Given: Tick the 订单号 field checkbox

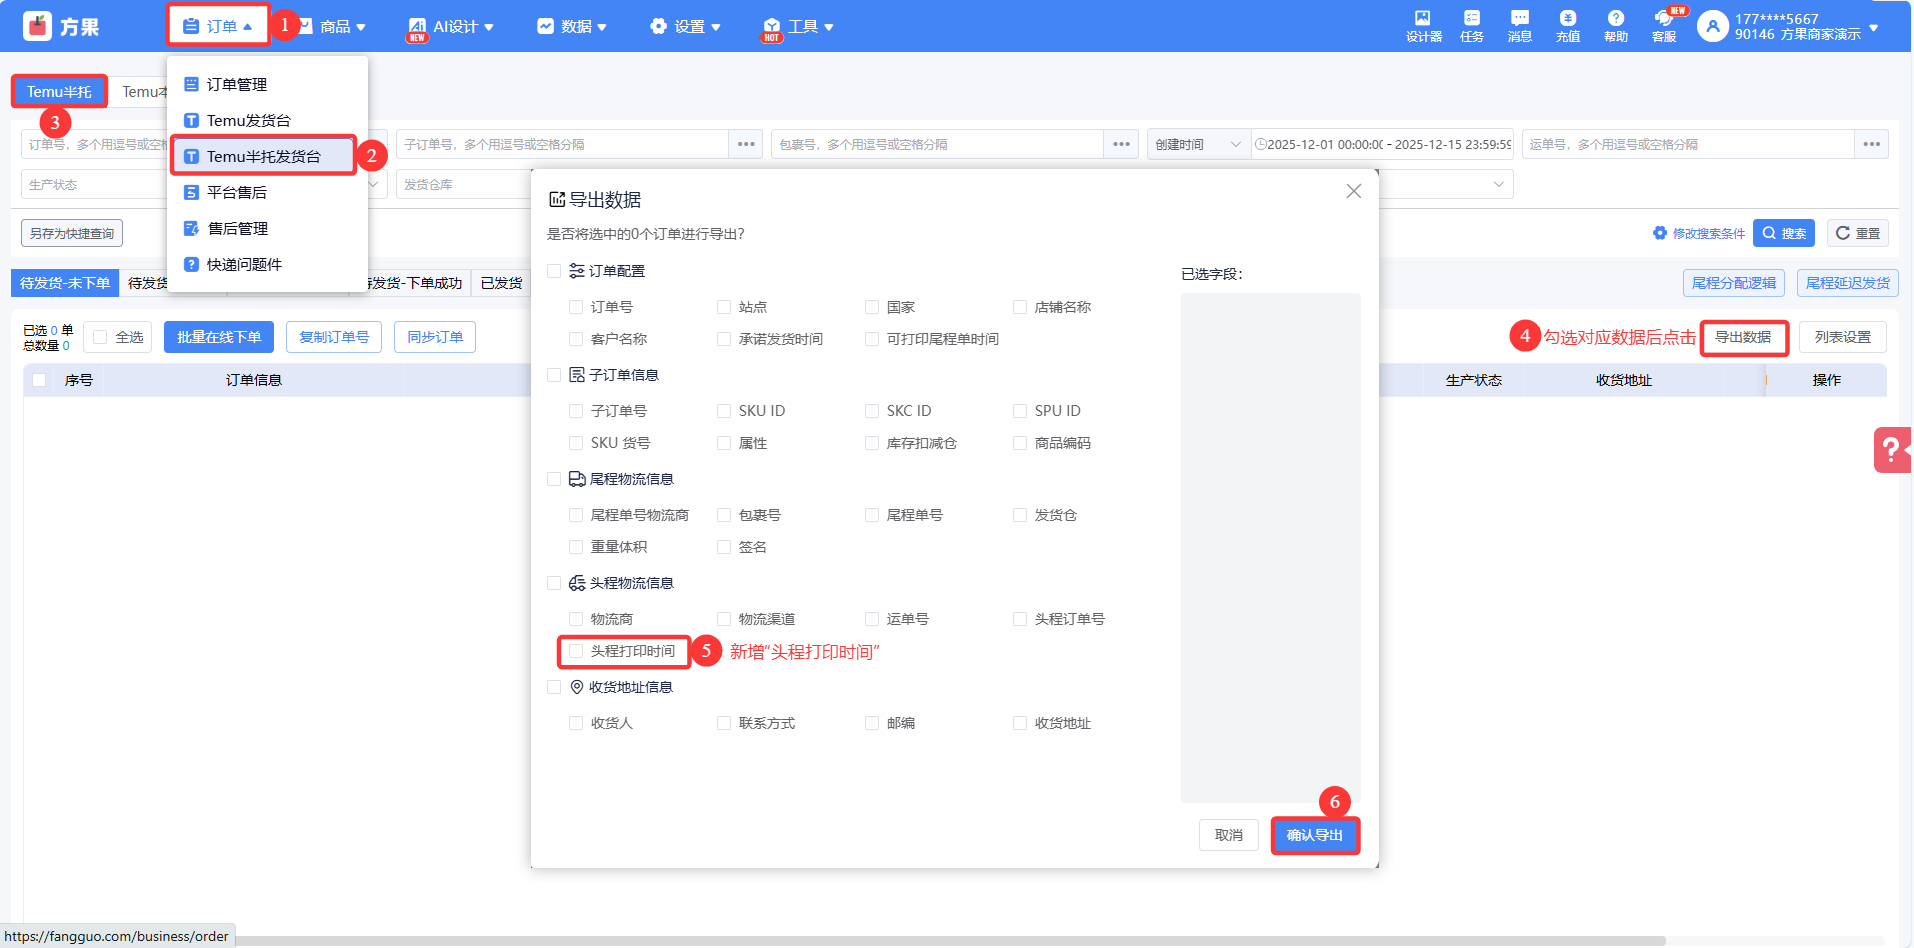Looking at the screenshot, I should [576, 307].
